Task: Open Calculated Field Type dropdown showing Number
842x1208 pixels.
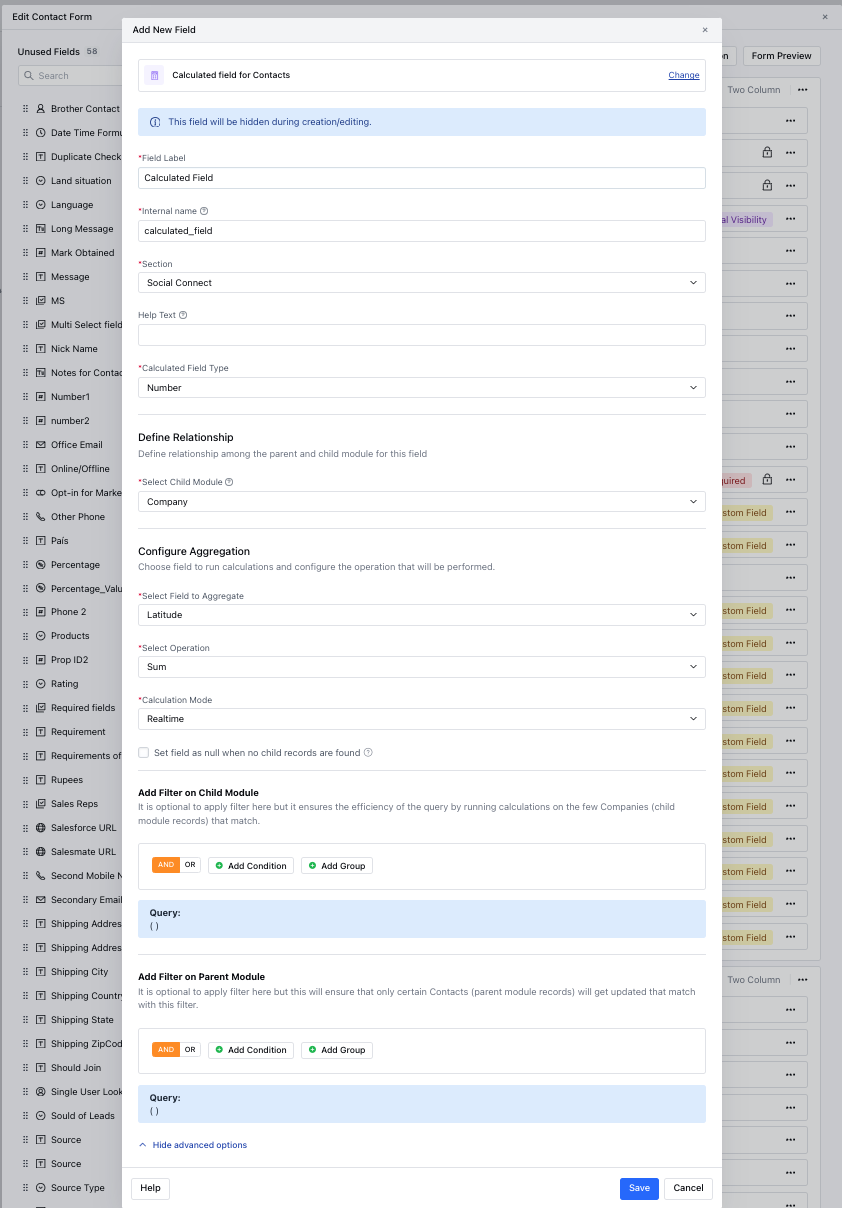Action: 422,387
